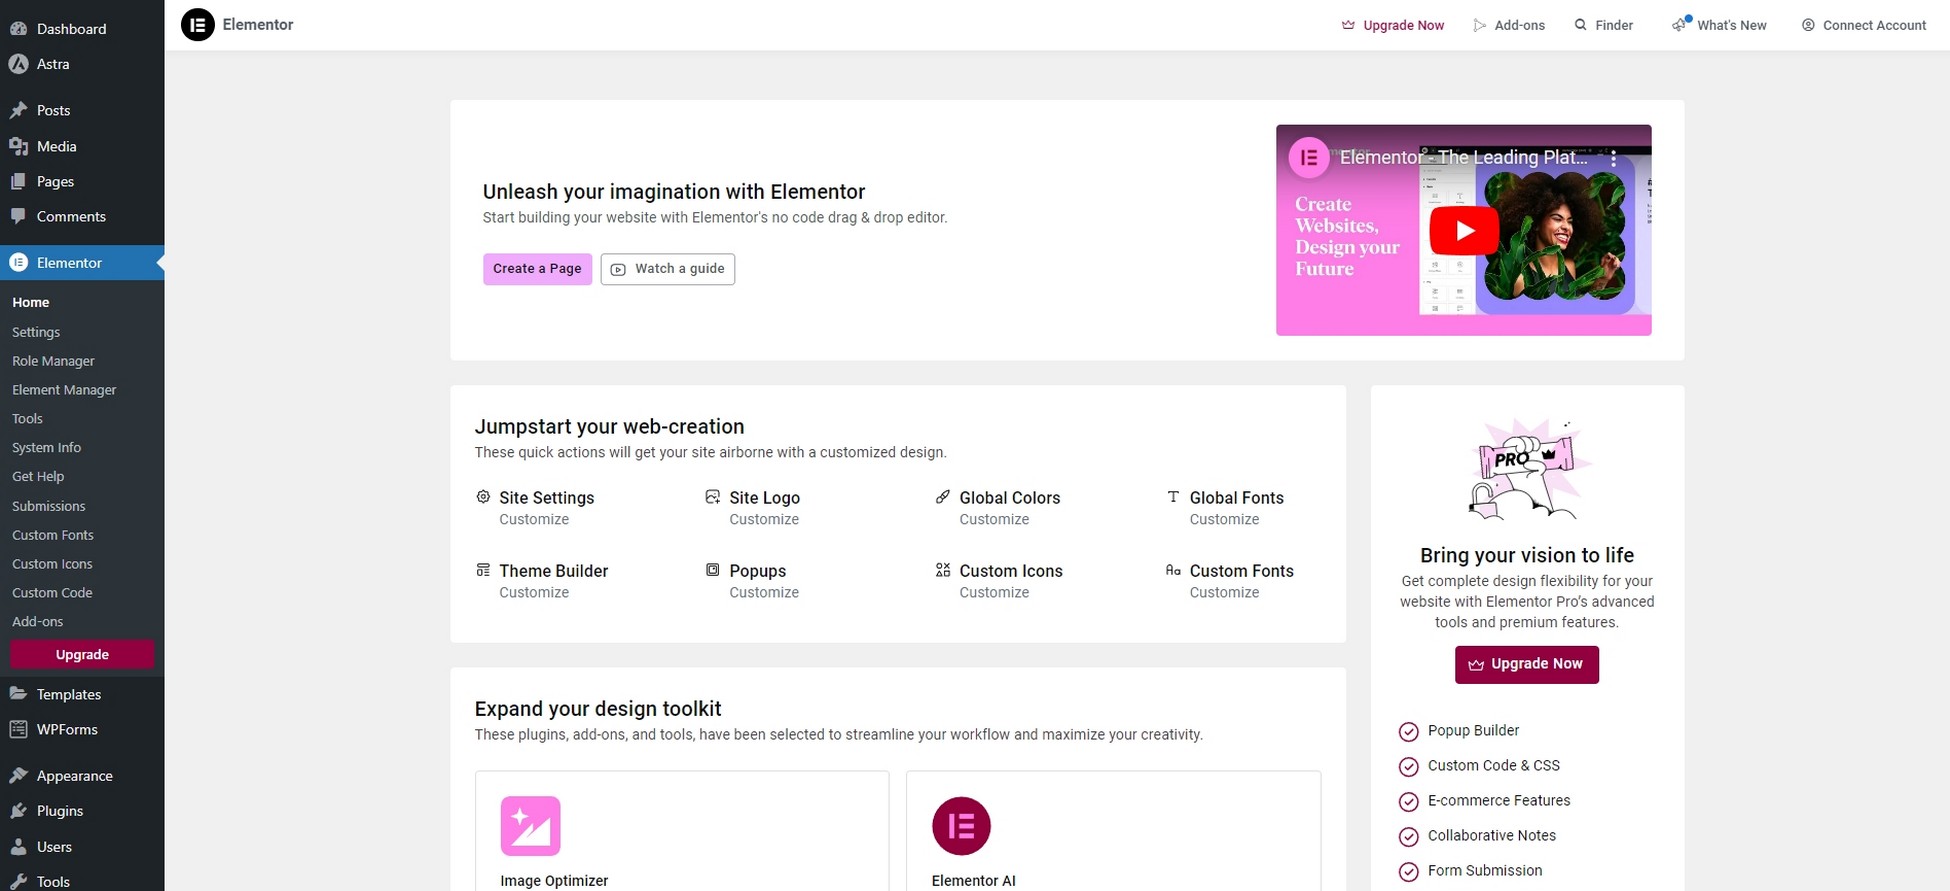Click Customize under Global Fonts

pyautogui.click(x=1224, y=519)
